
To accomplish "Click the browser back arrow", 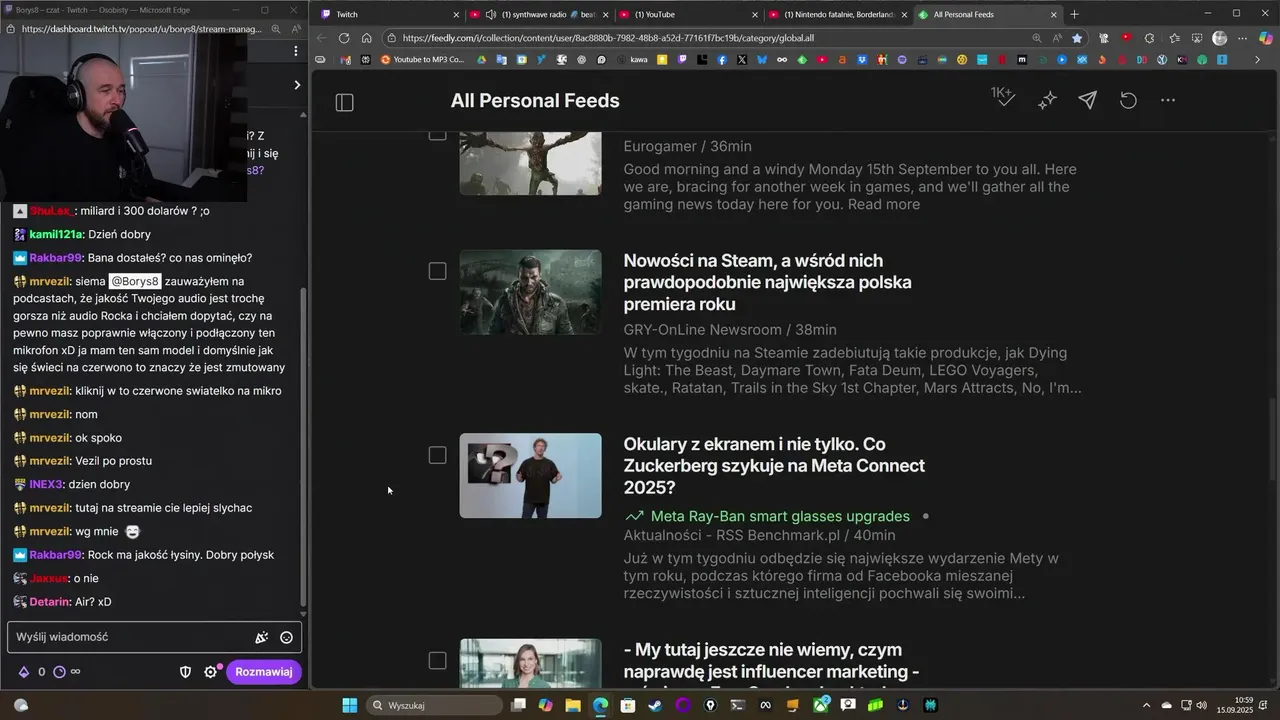I will pos(321,38).
